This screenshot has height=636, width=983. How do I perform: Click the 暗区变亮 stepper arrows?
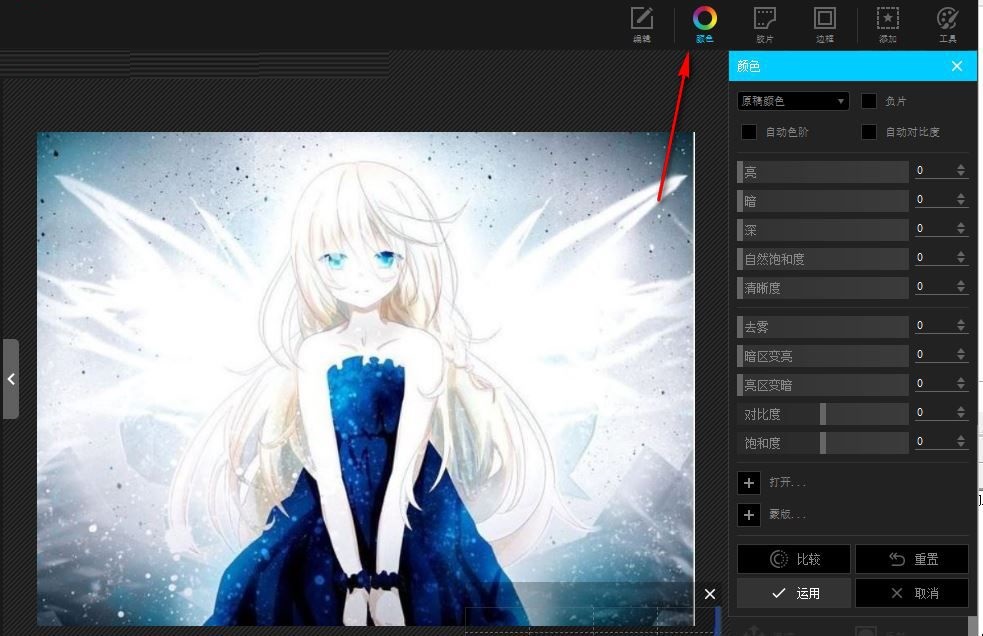(x=960, y=354)
